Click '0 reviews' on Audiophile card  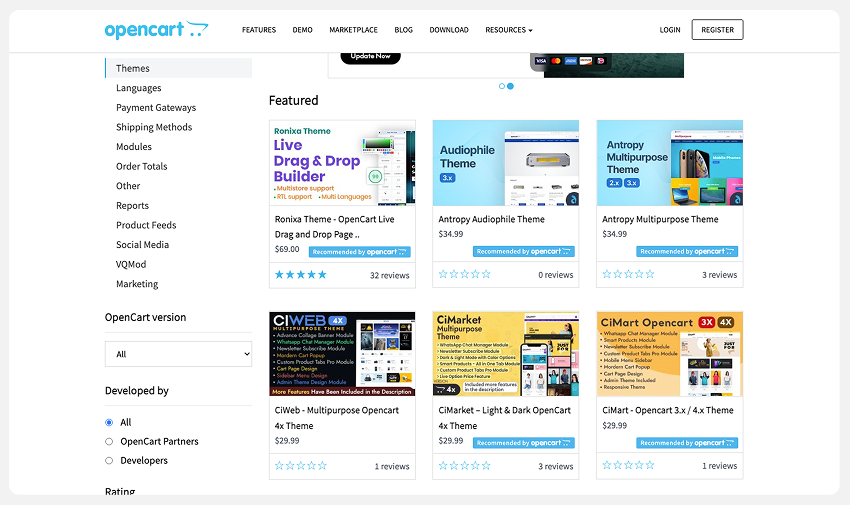click(x=556, y=275)
